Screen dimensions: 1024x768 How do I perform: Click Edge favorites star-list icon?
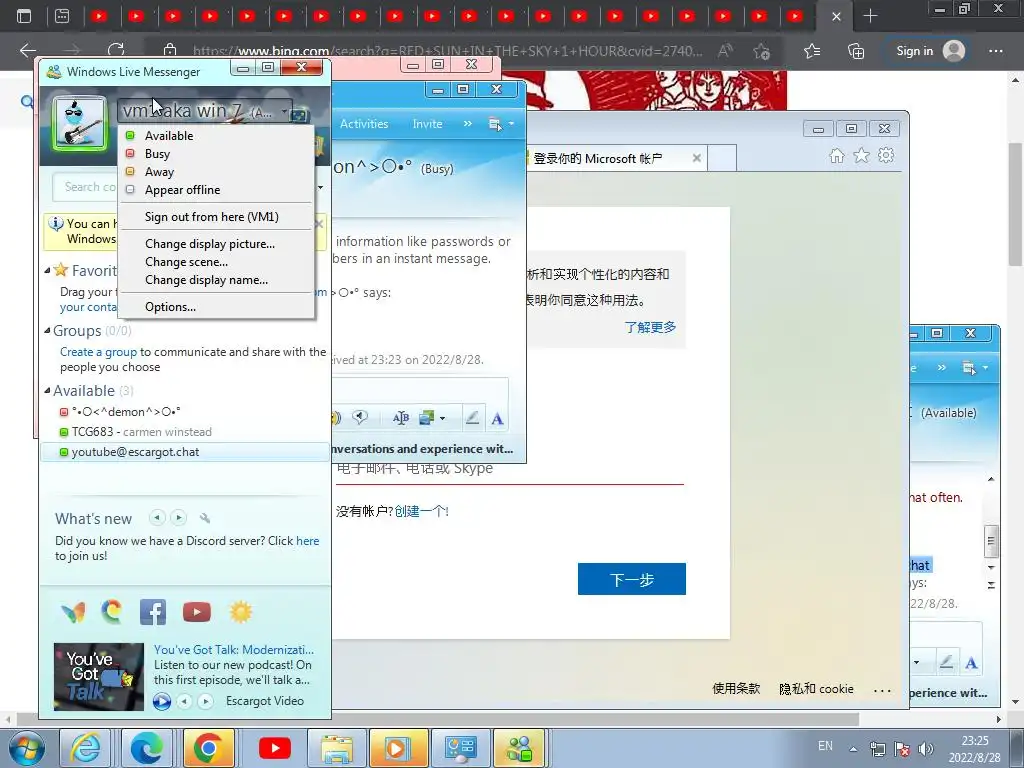(x=812, y=51)
